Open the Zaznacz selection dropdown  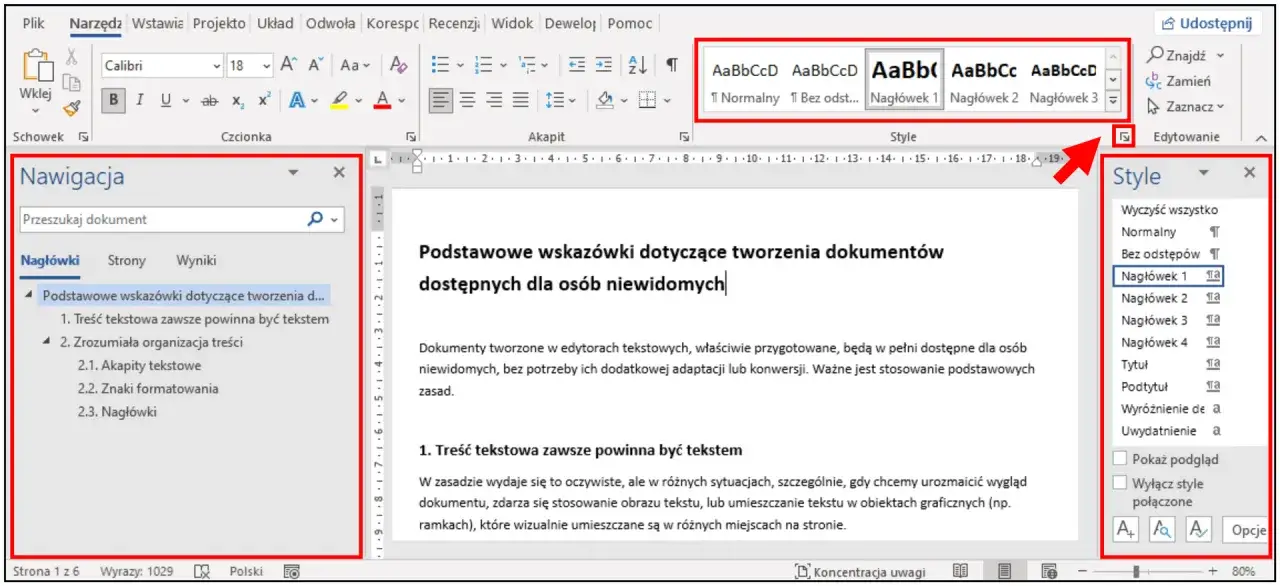pyautogui.click(x=1185, y=106)
